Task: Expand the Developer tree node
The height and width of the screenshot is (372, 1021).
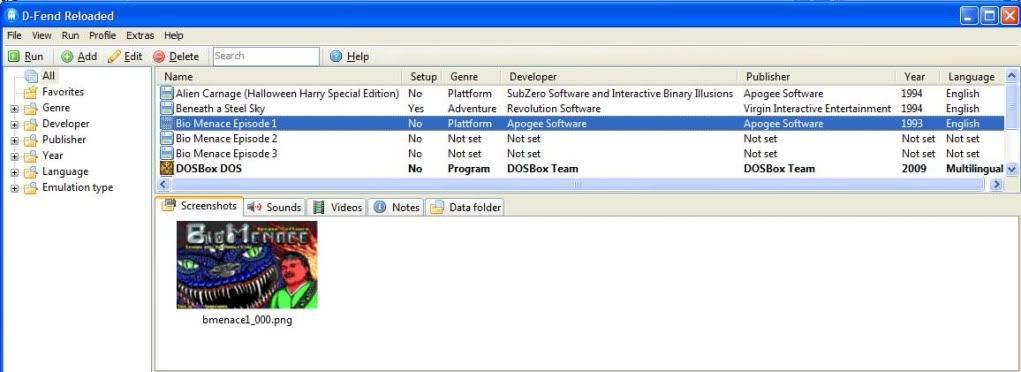Action: point(14,124)
